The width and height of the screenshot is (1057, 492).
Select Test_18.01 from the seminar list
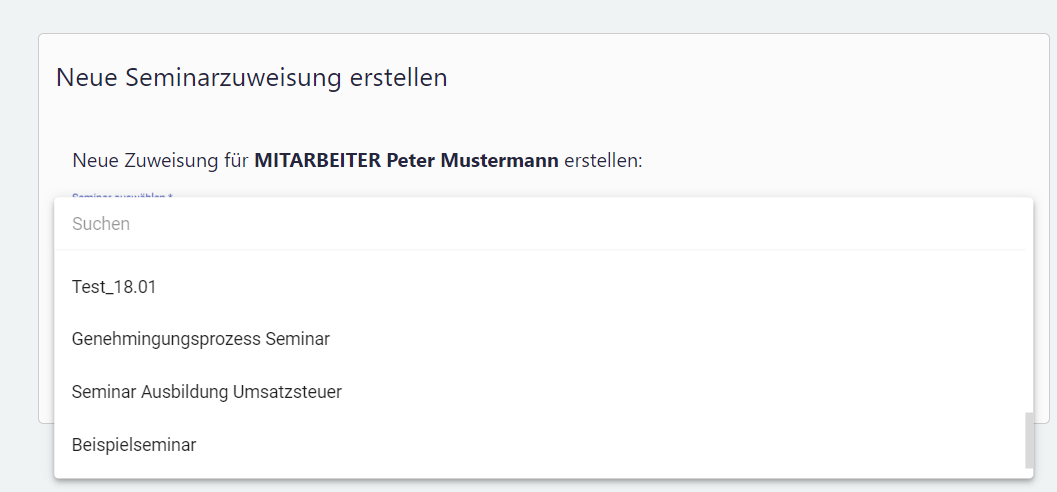[114, 287]
